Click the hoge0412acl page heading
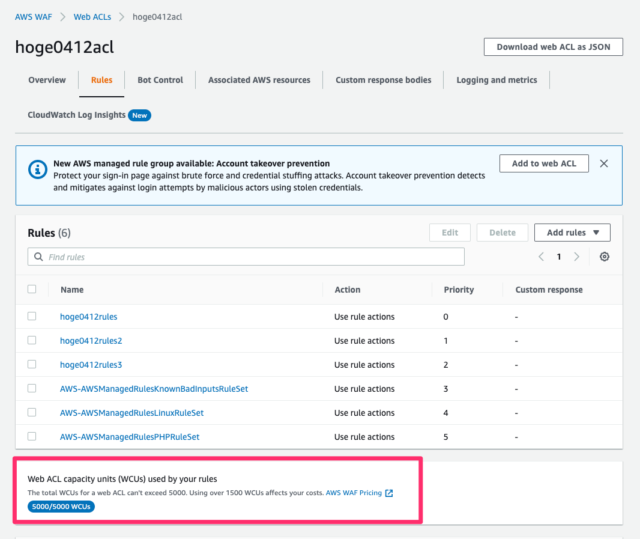The width and height of the screenshot is (640, 539). click(64, 47)
